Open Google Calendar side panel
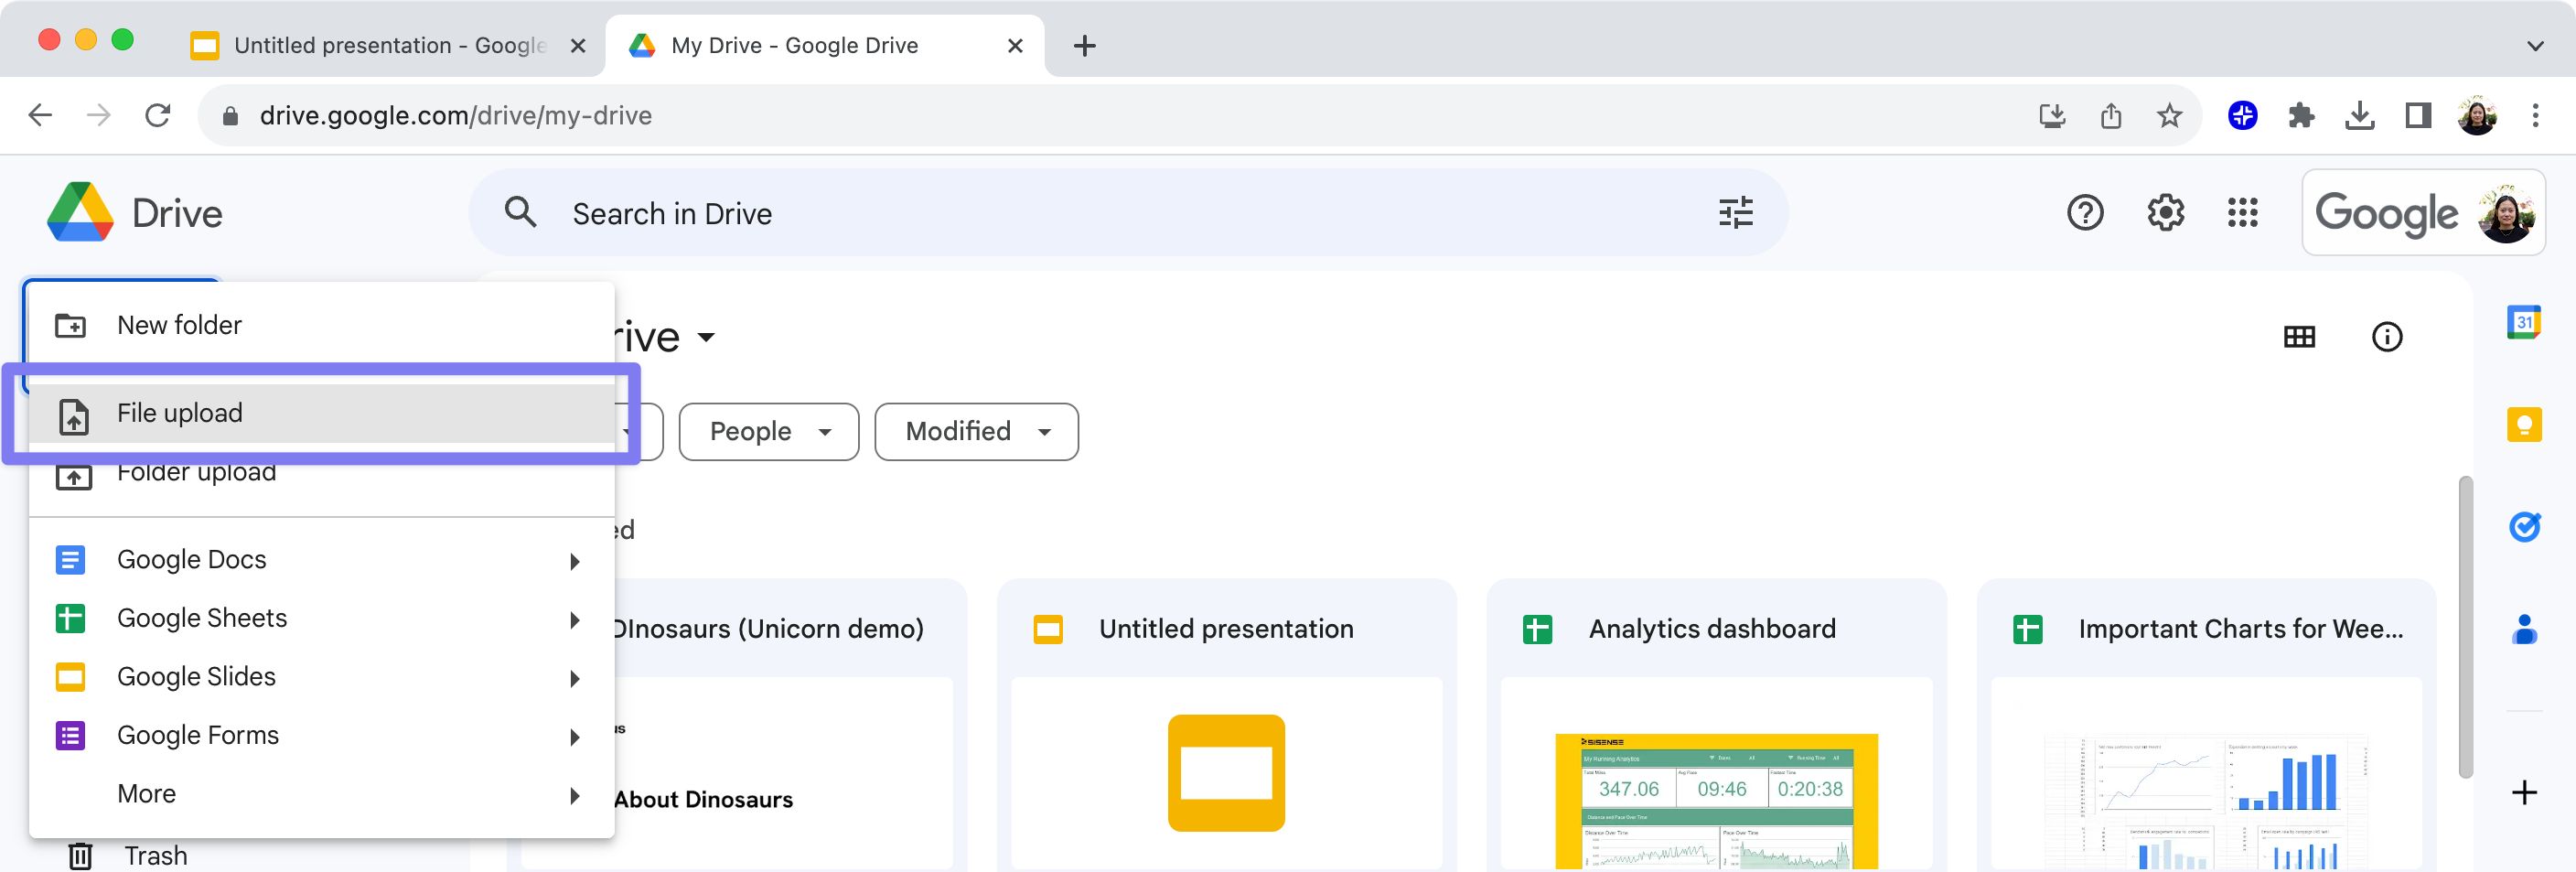Viewport: 2576px width, 872px height. tap(2523, 322)
